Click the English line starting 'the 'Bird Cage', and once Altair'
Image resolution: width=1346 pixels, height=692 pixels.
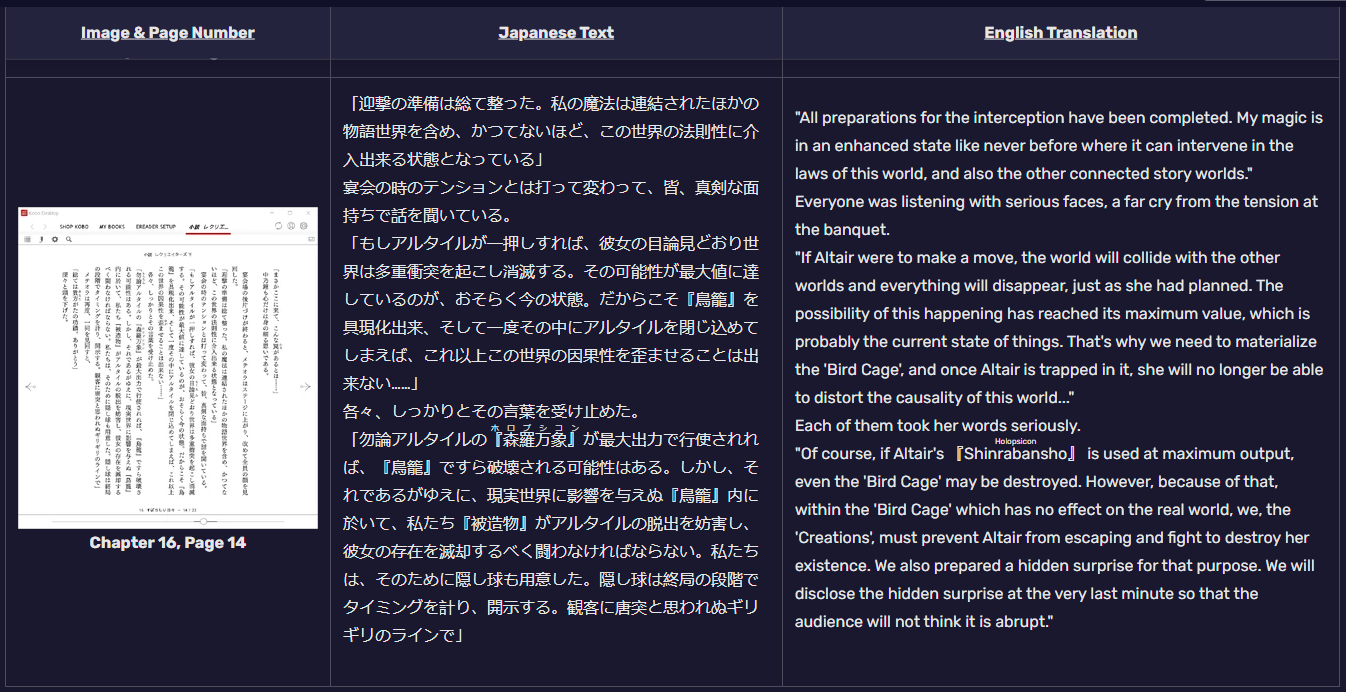point(1059,369)
